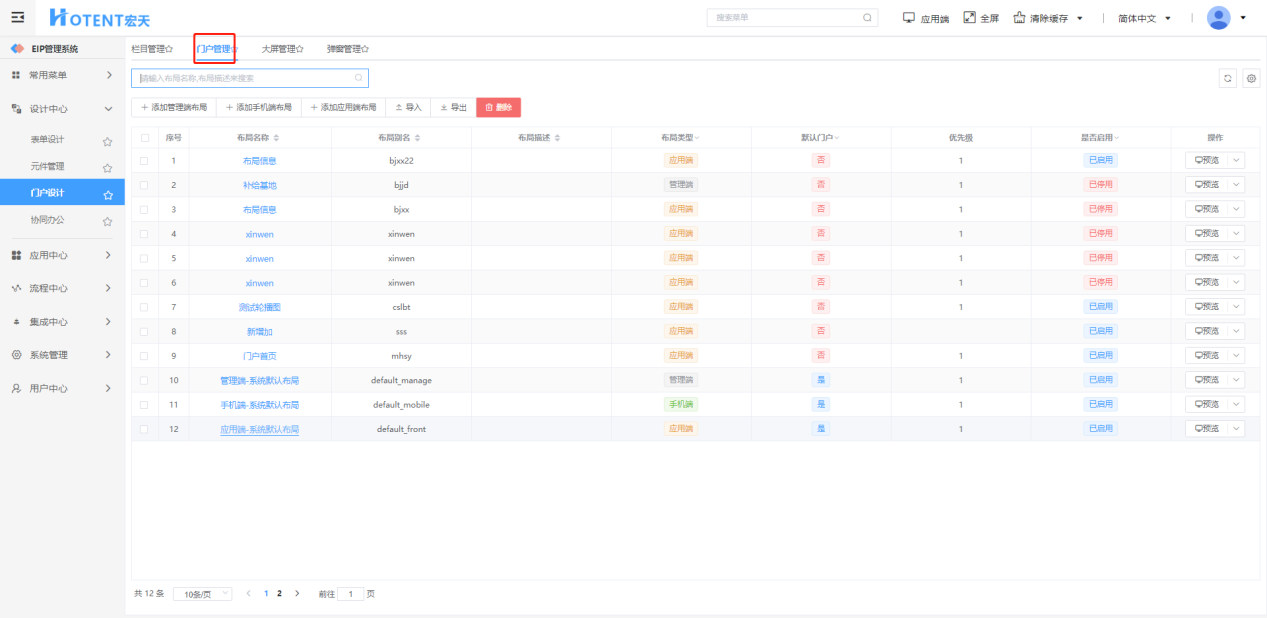Toggle the select-all checkbox in table header
This screenshot has height=618, width=1267.
[x=145, y=138]
